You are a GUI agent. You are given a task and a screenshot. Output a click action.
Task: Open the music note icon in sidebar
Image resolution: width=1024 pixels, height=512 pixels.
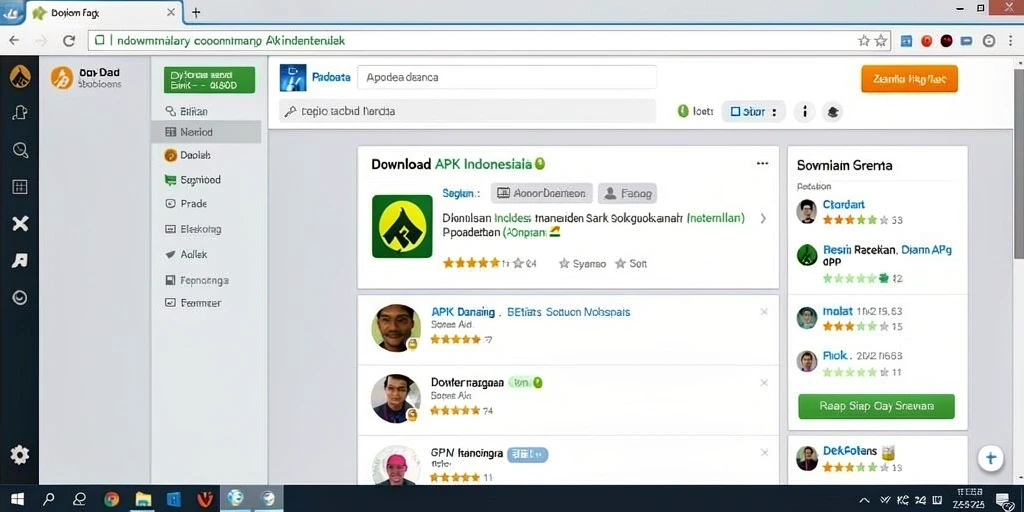coord(20,261)
